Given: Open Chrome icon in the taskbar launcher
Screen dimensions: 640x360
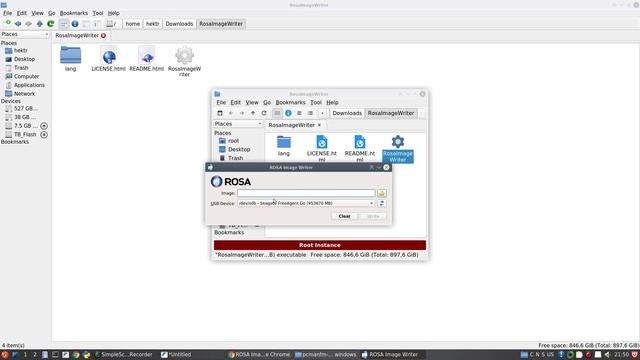Looking at the screenshot, I should pos(76,355).
